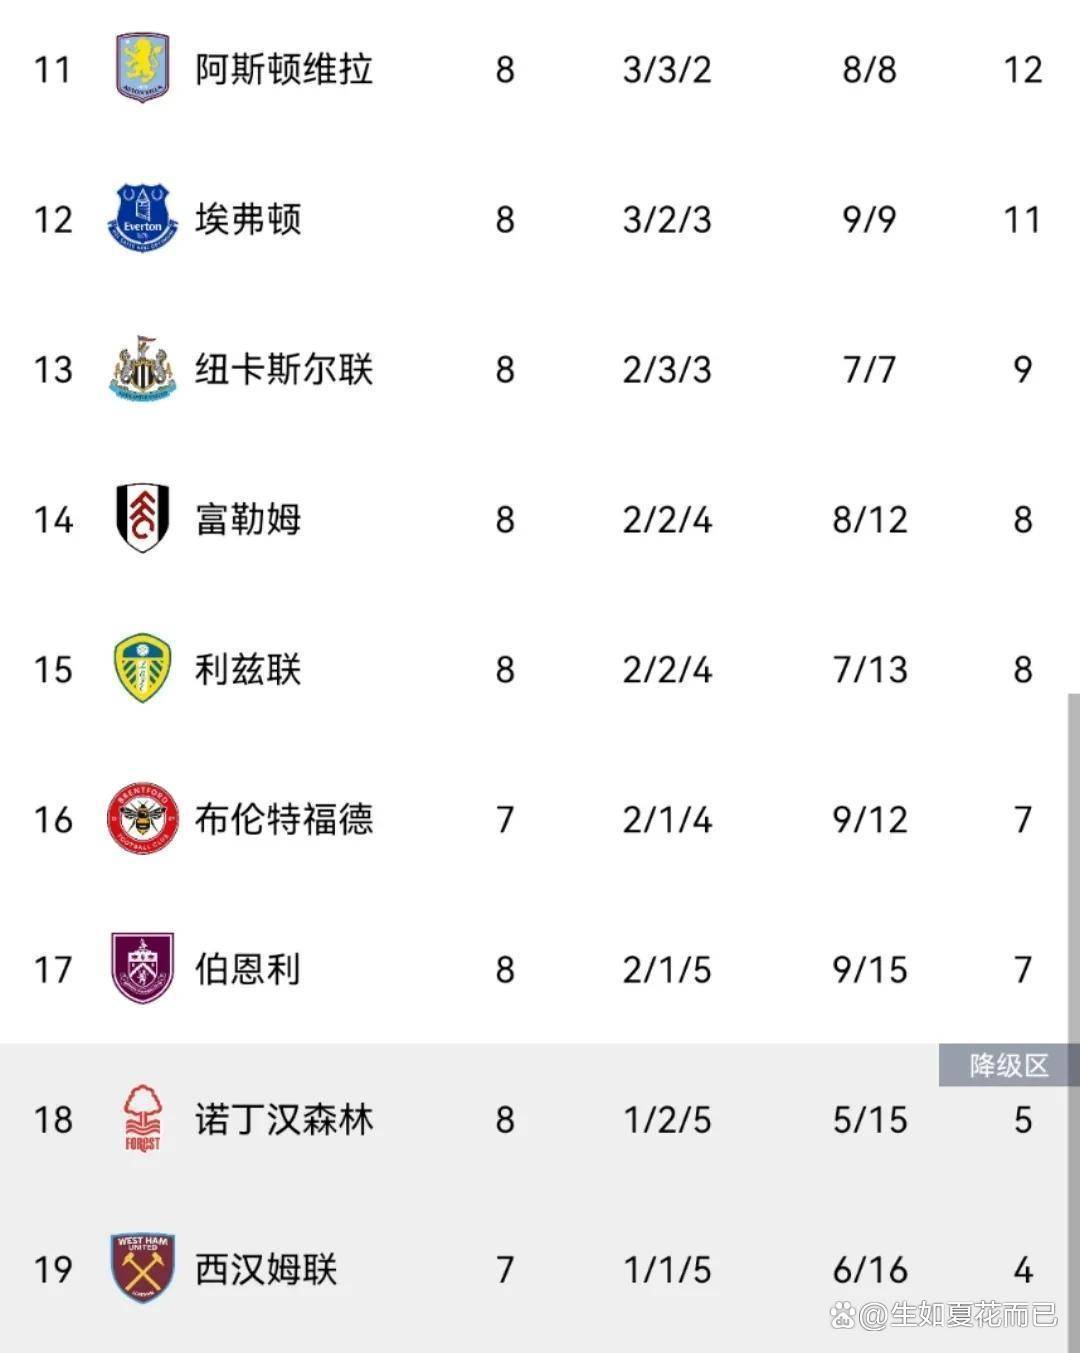The width and height of the screenshot is (1080, 1353).
Task: Open the 布伦特福德 team link
Action: (x=284, y=819)
